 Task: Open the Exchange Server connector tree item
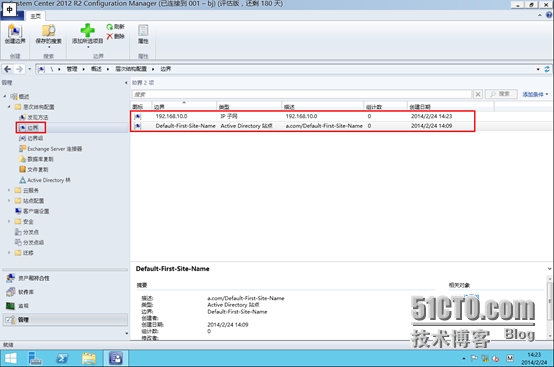click(51, 149)
